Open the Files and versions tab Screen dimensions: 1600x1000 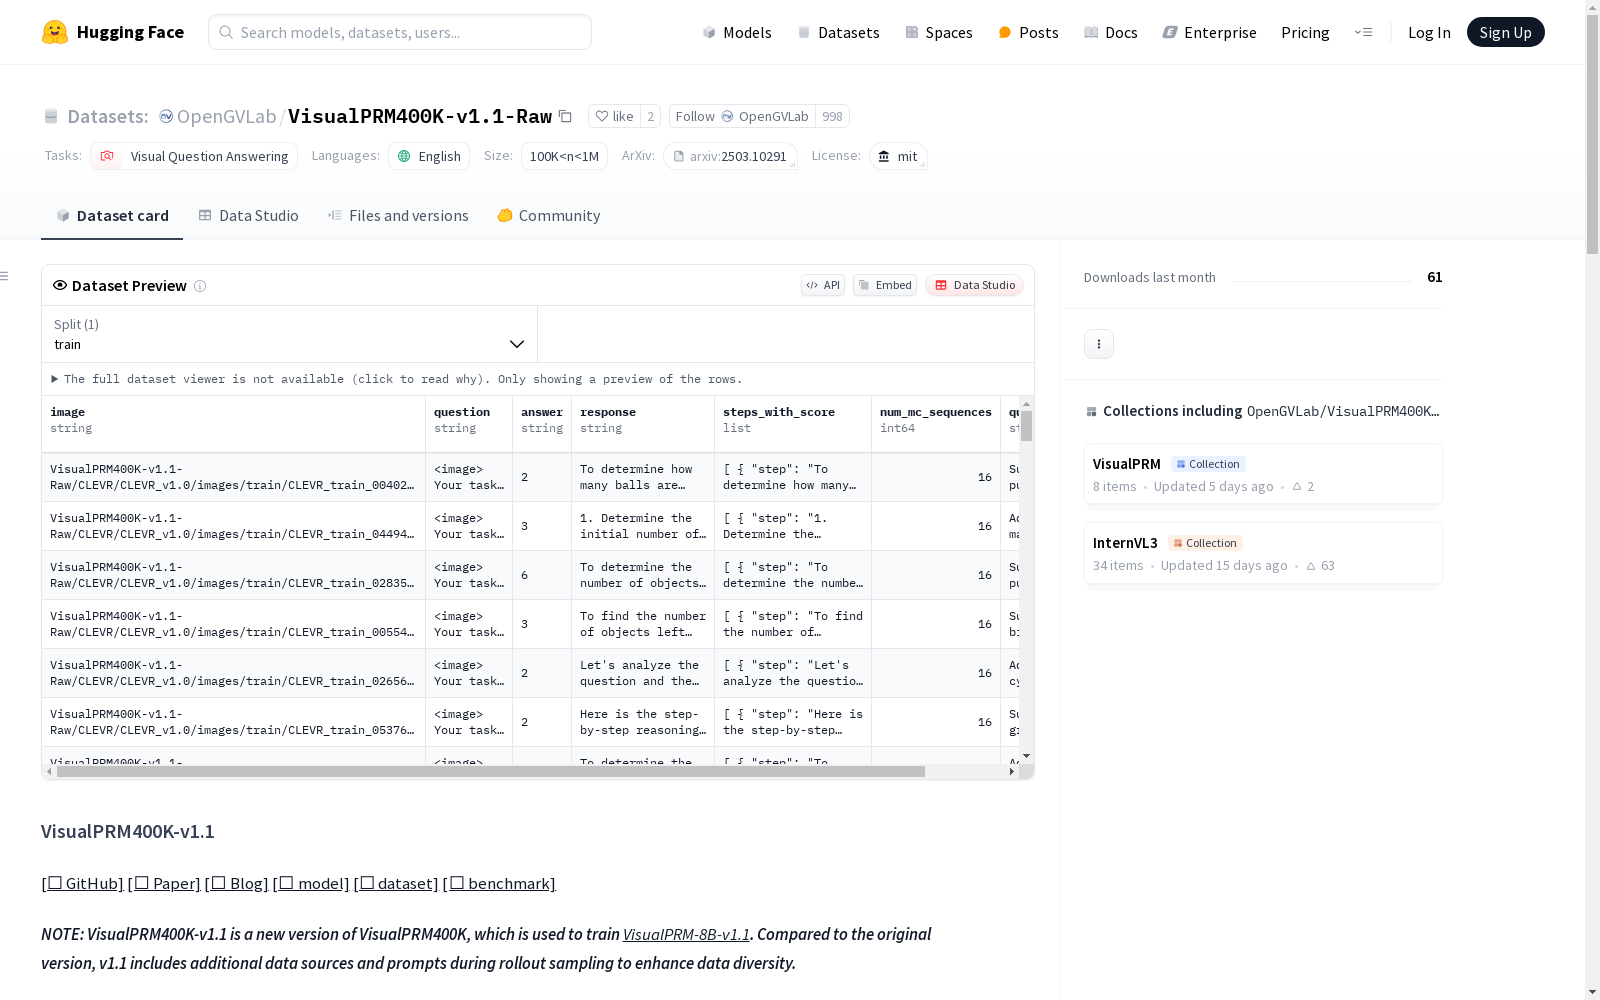(x=398, y=216)
